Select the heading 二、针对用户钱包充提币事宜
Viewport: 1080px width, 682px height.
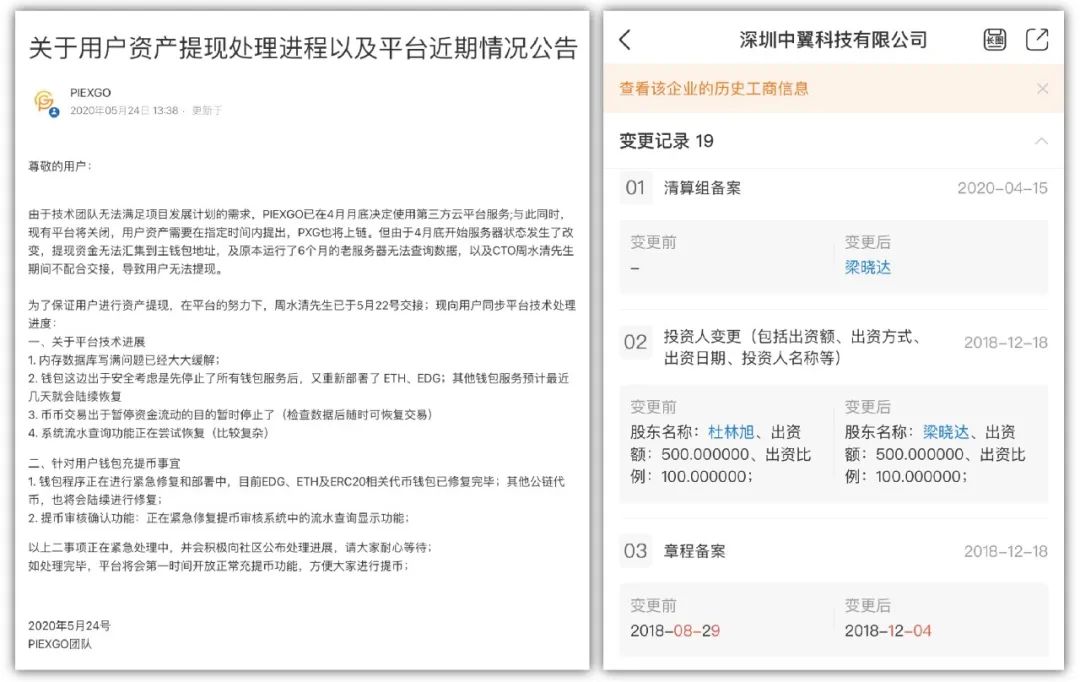pos(104,463)
